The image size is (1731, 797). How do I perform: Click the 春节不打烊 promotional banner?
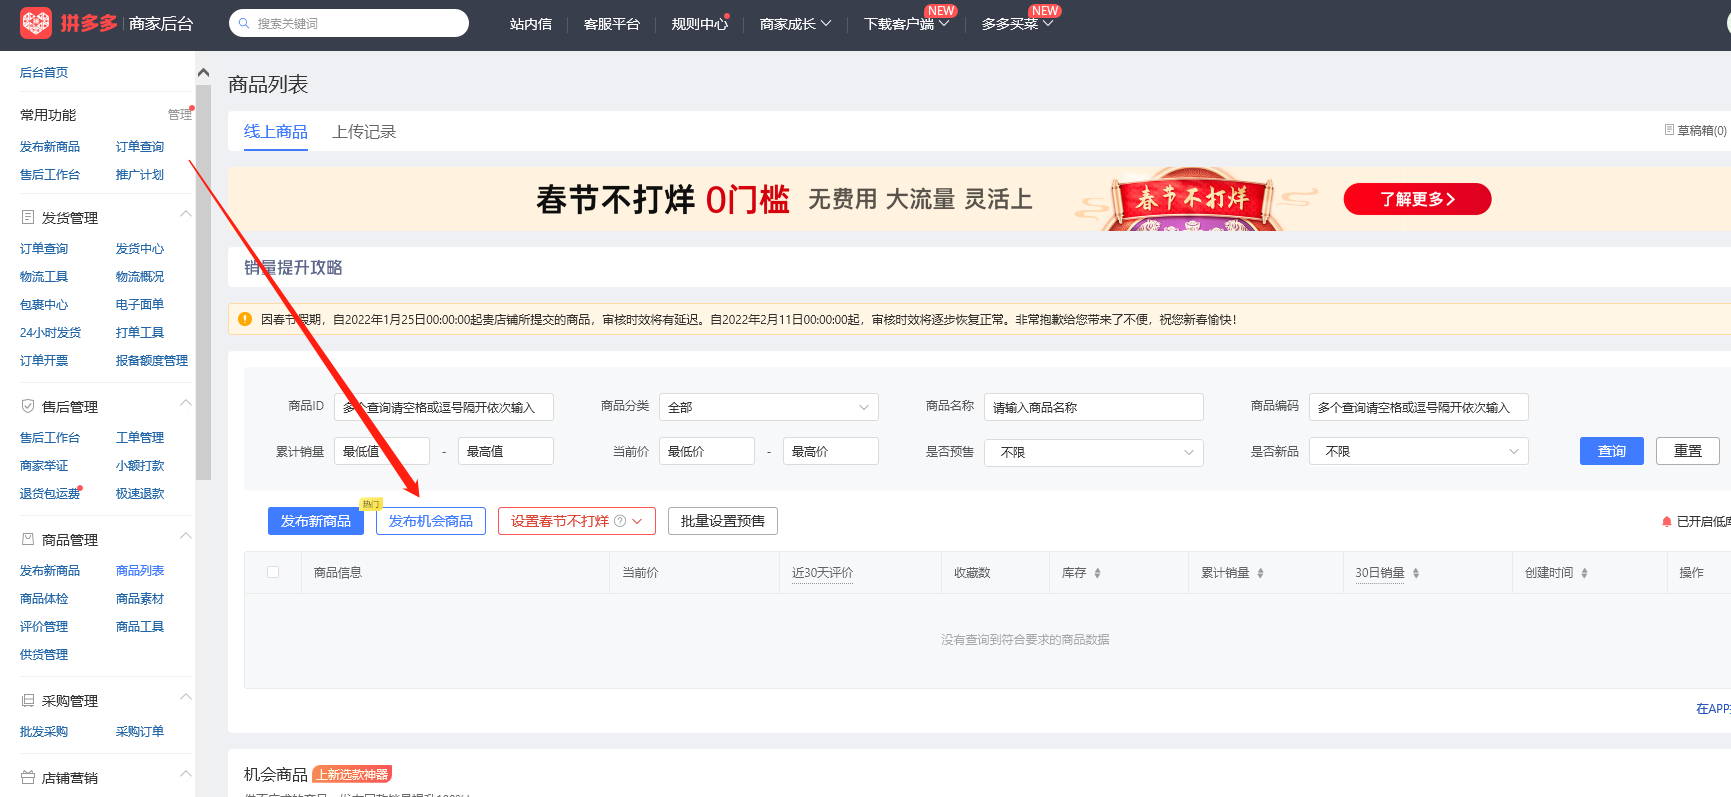979,199
